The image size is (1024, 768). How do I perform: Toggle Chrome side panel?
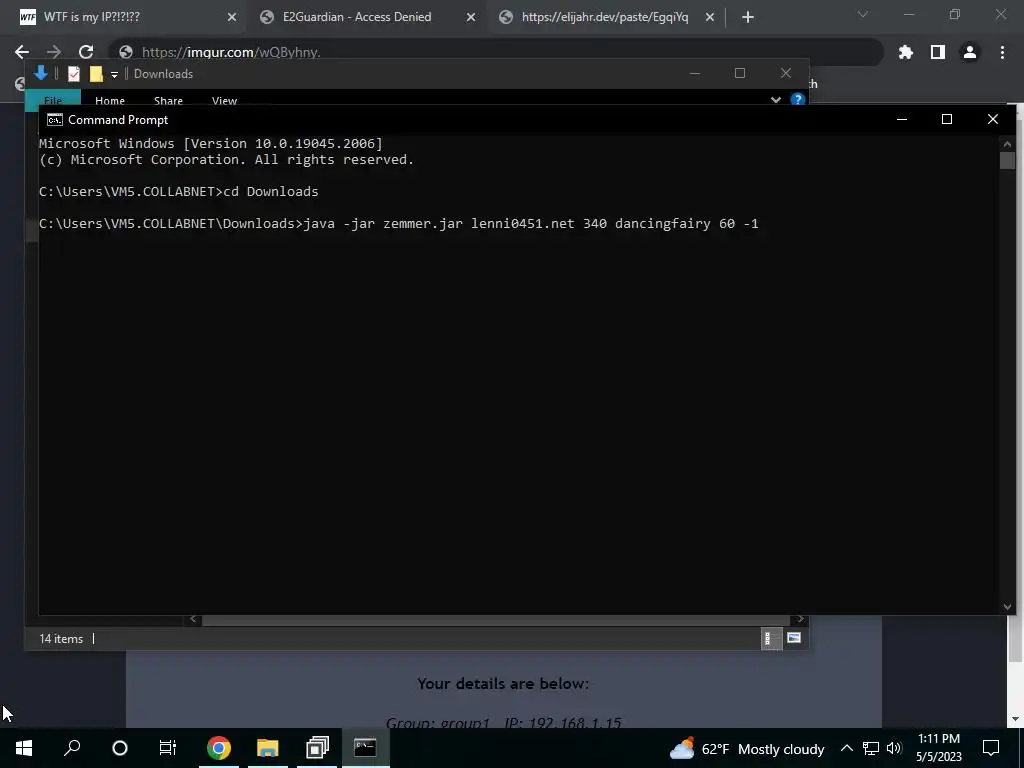click(x=938, y=52)
